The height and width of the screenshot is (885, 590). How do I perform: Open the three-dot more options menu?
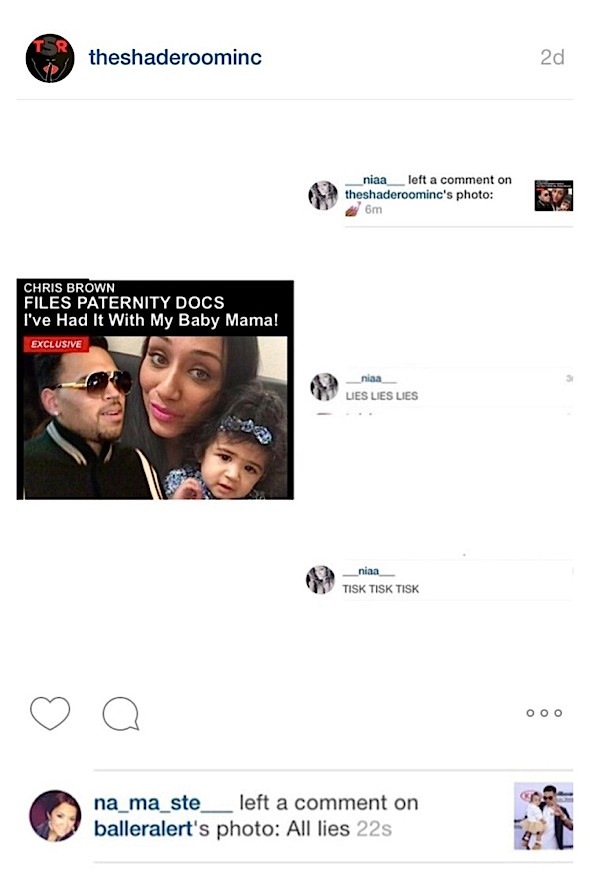544,713
